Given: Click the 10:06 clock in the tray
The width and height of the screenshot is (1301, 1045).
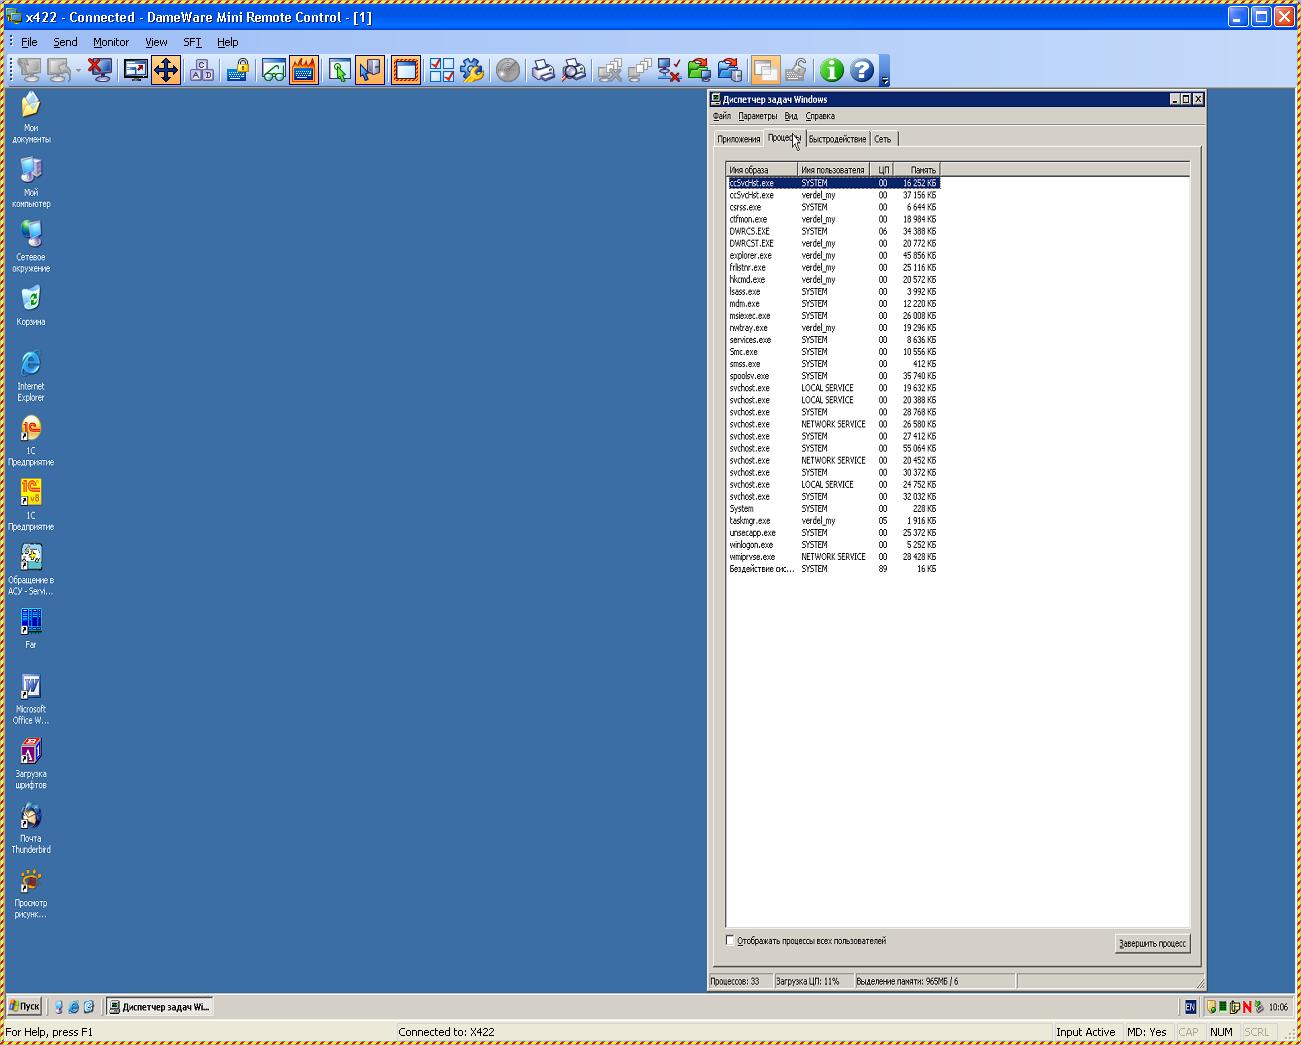Looking at the screenshot, I should point(1278,1007).
